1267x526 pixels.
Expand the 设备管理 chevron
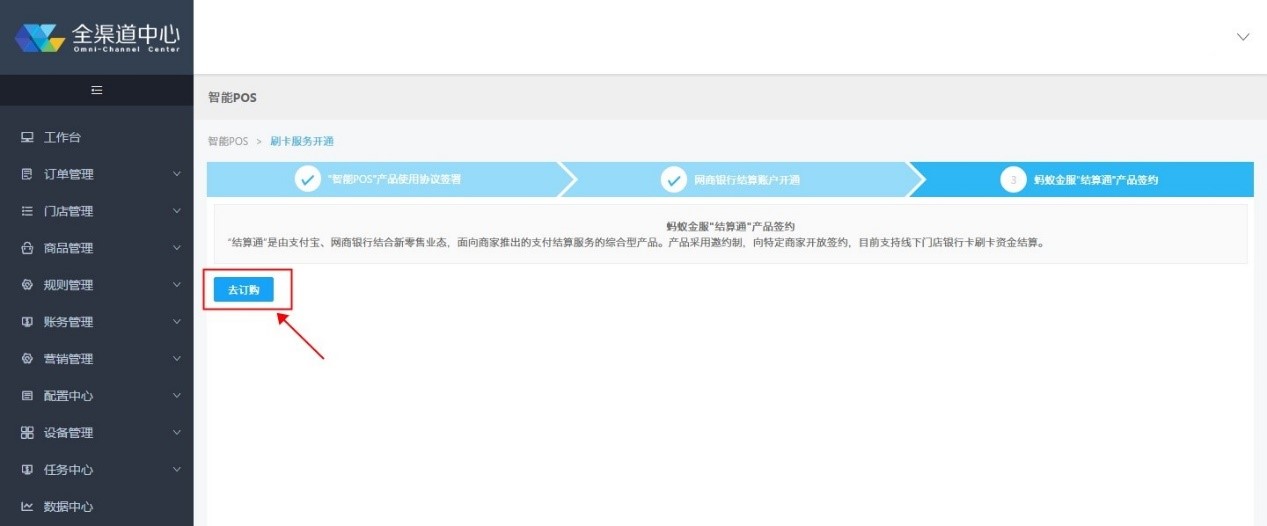click(x=177, y=433)
